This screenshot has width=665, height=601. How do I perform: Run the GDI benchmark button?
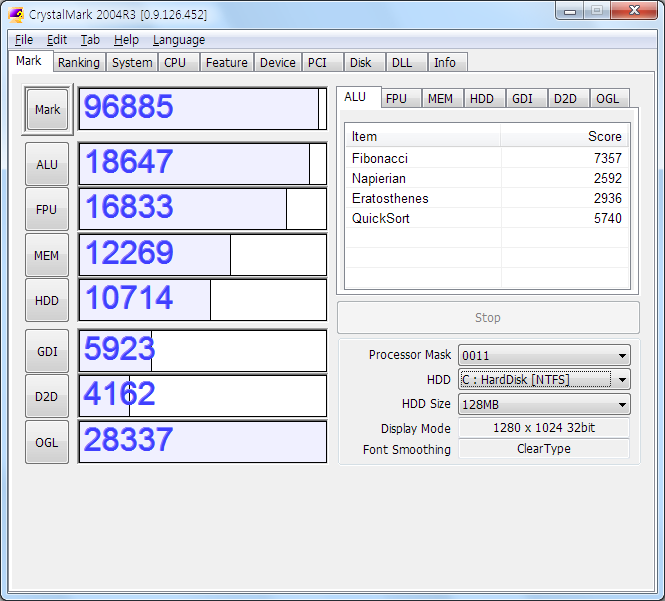(x=47, y=351)
